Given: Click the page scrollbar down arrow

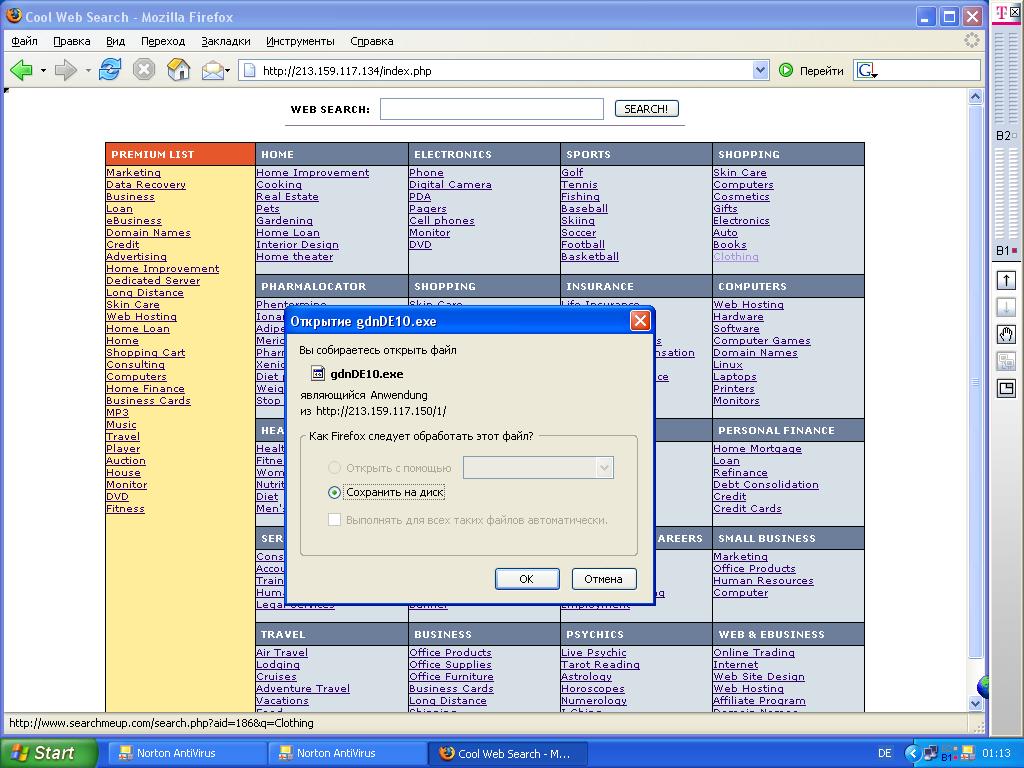Looking at the screenshot, I should (x=975, y=704).
